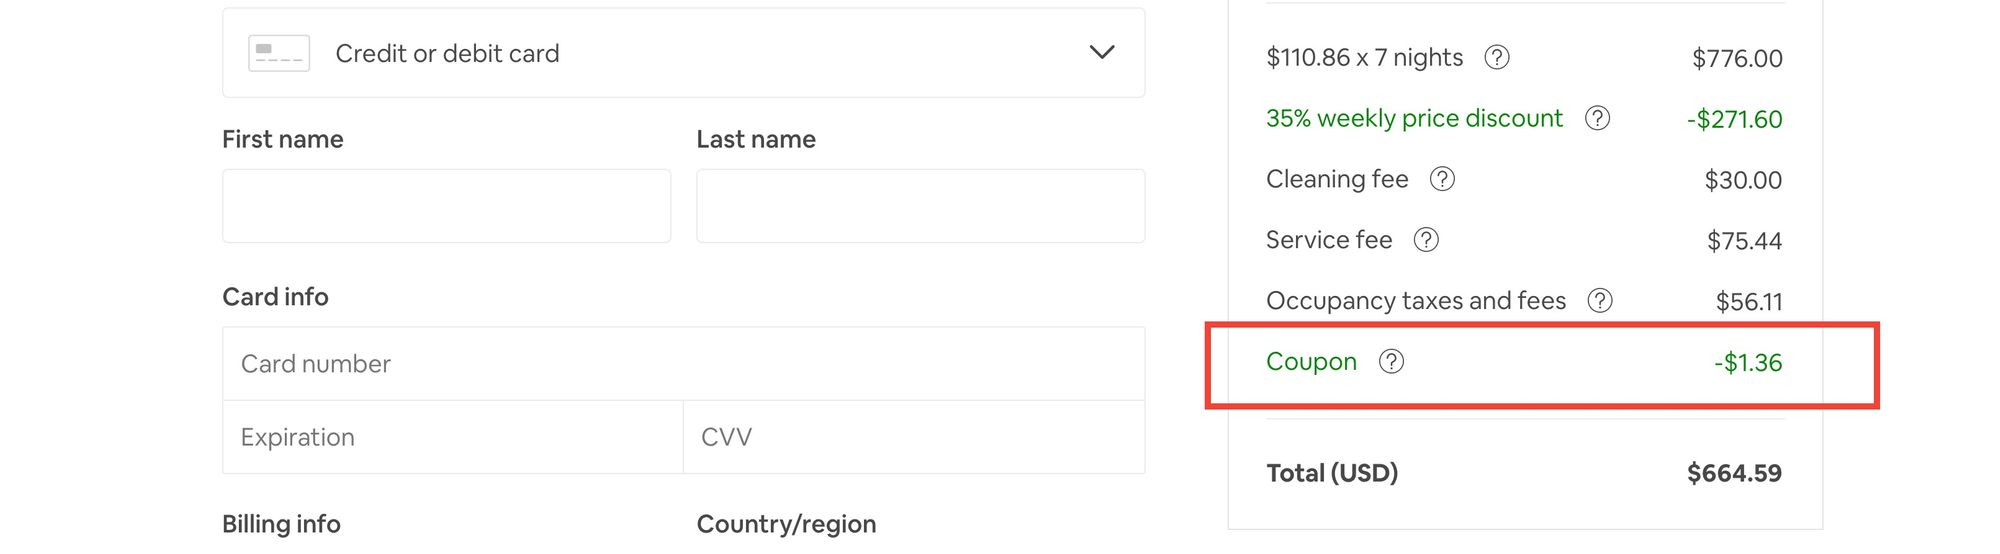2000x554 pixels.
Task: Click the Billing info heading
Action: pyautogui.click(x=281, y=524)
